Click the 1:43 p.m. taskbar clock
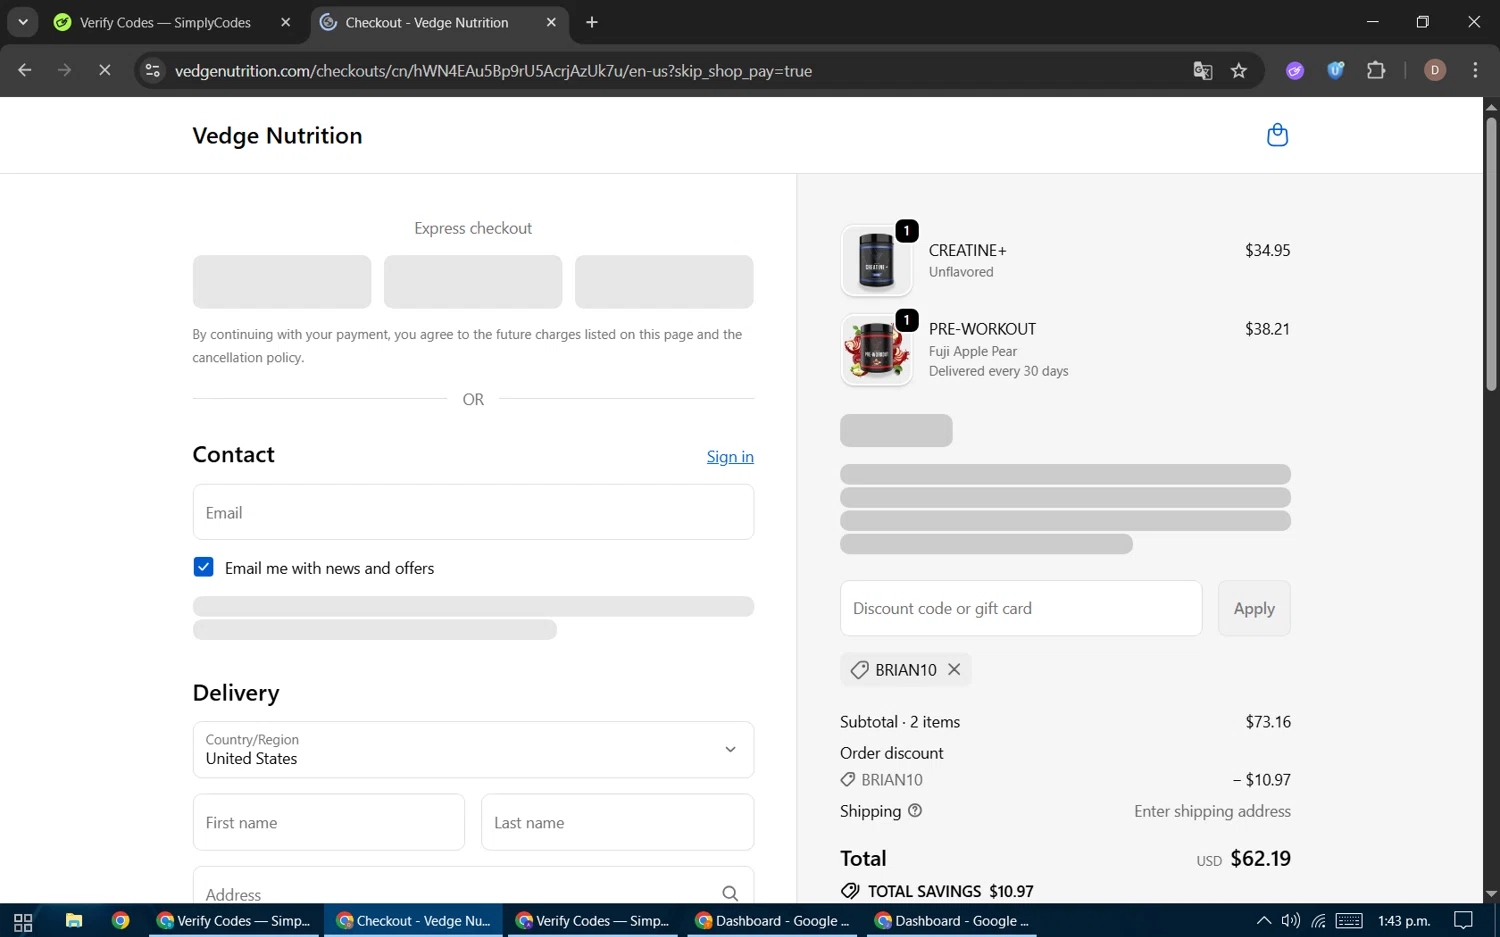Viewport: 1500px width, 937px height. pyautogui.click(x=1404, y=921)
